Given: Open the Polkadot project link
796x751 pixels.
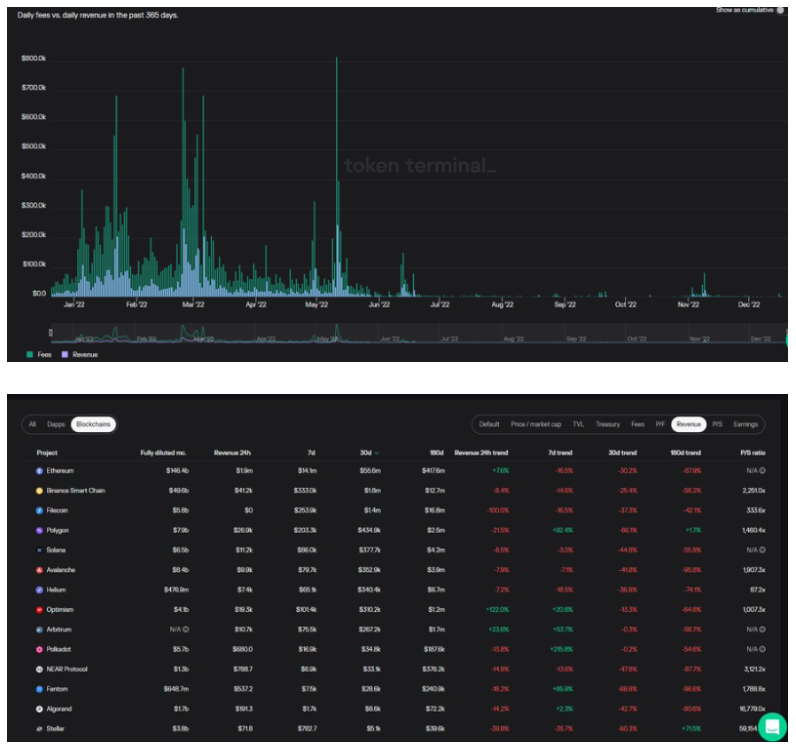Looking at the screenshot, I should 59,649.
